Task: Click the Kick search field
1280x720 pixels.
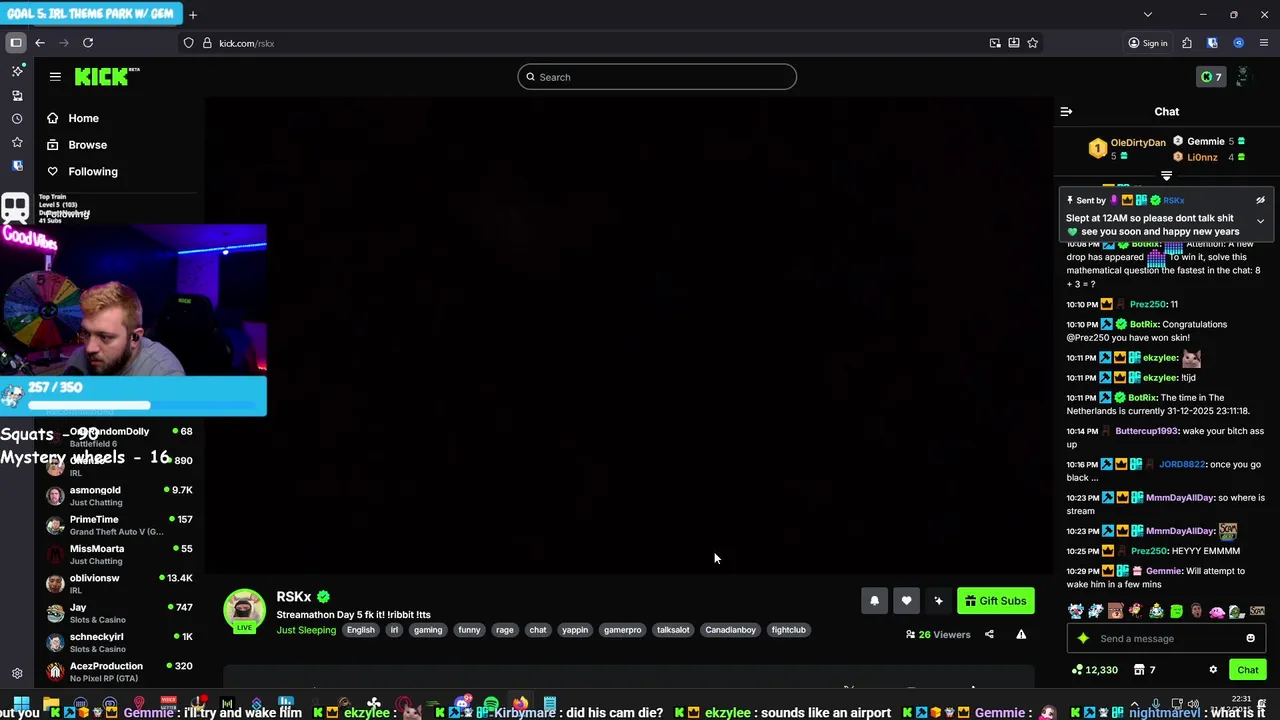Action: click(x=657, y=77)
